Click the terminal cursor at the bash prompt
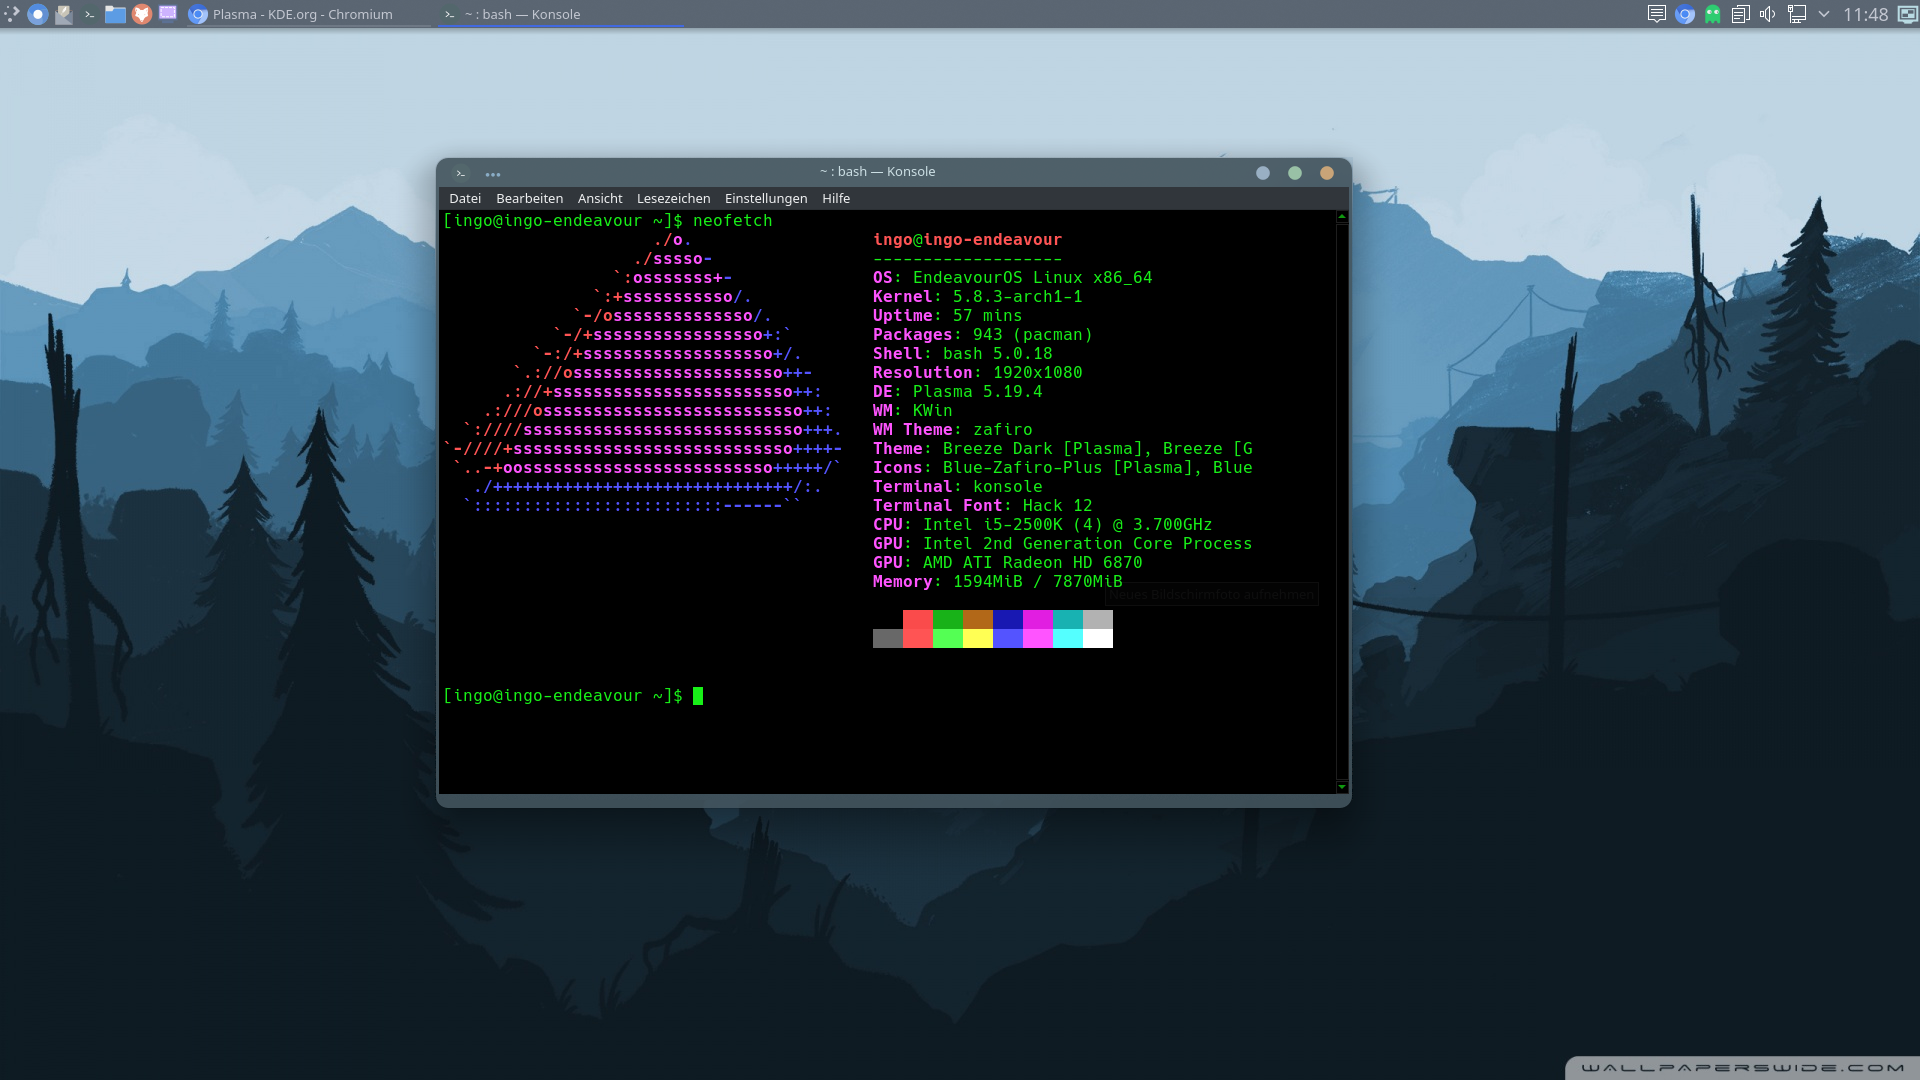 click(698, 696)
